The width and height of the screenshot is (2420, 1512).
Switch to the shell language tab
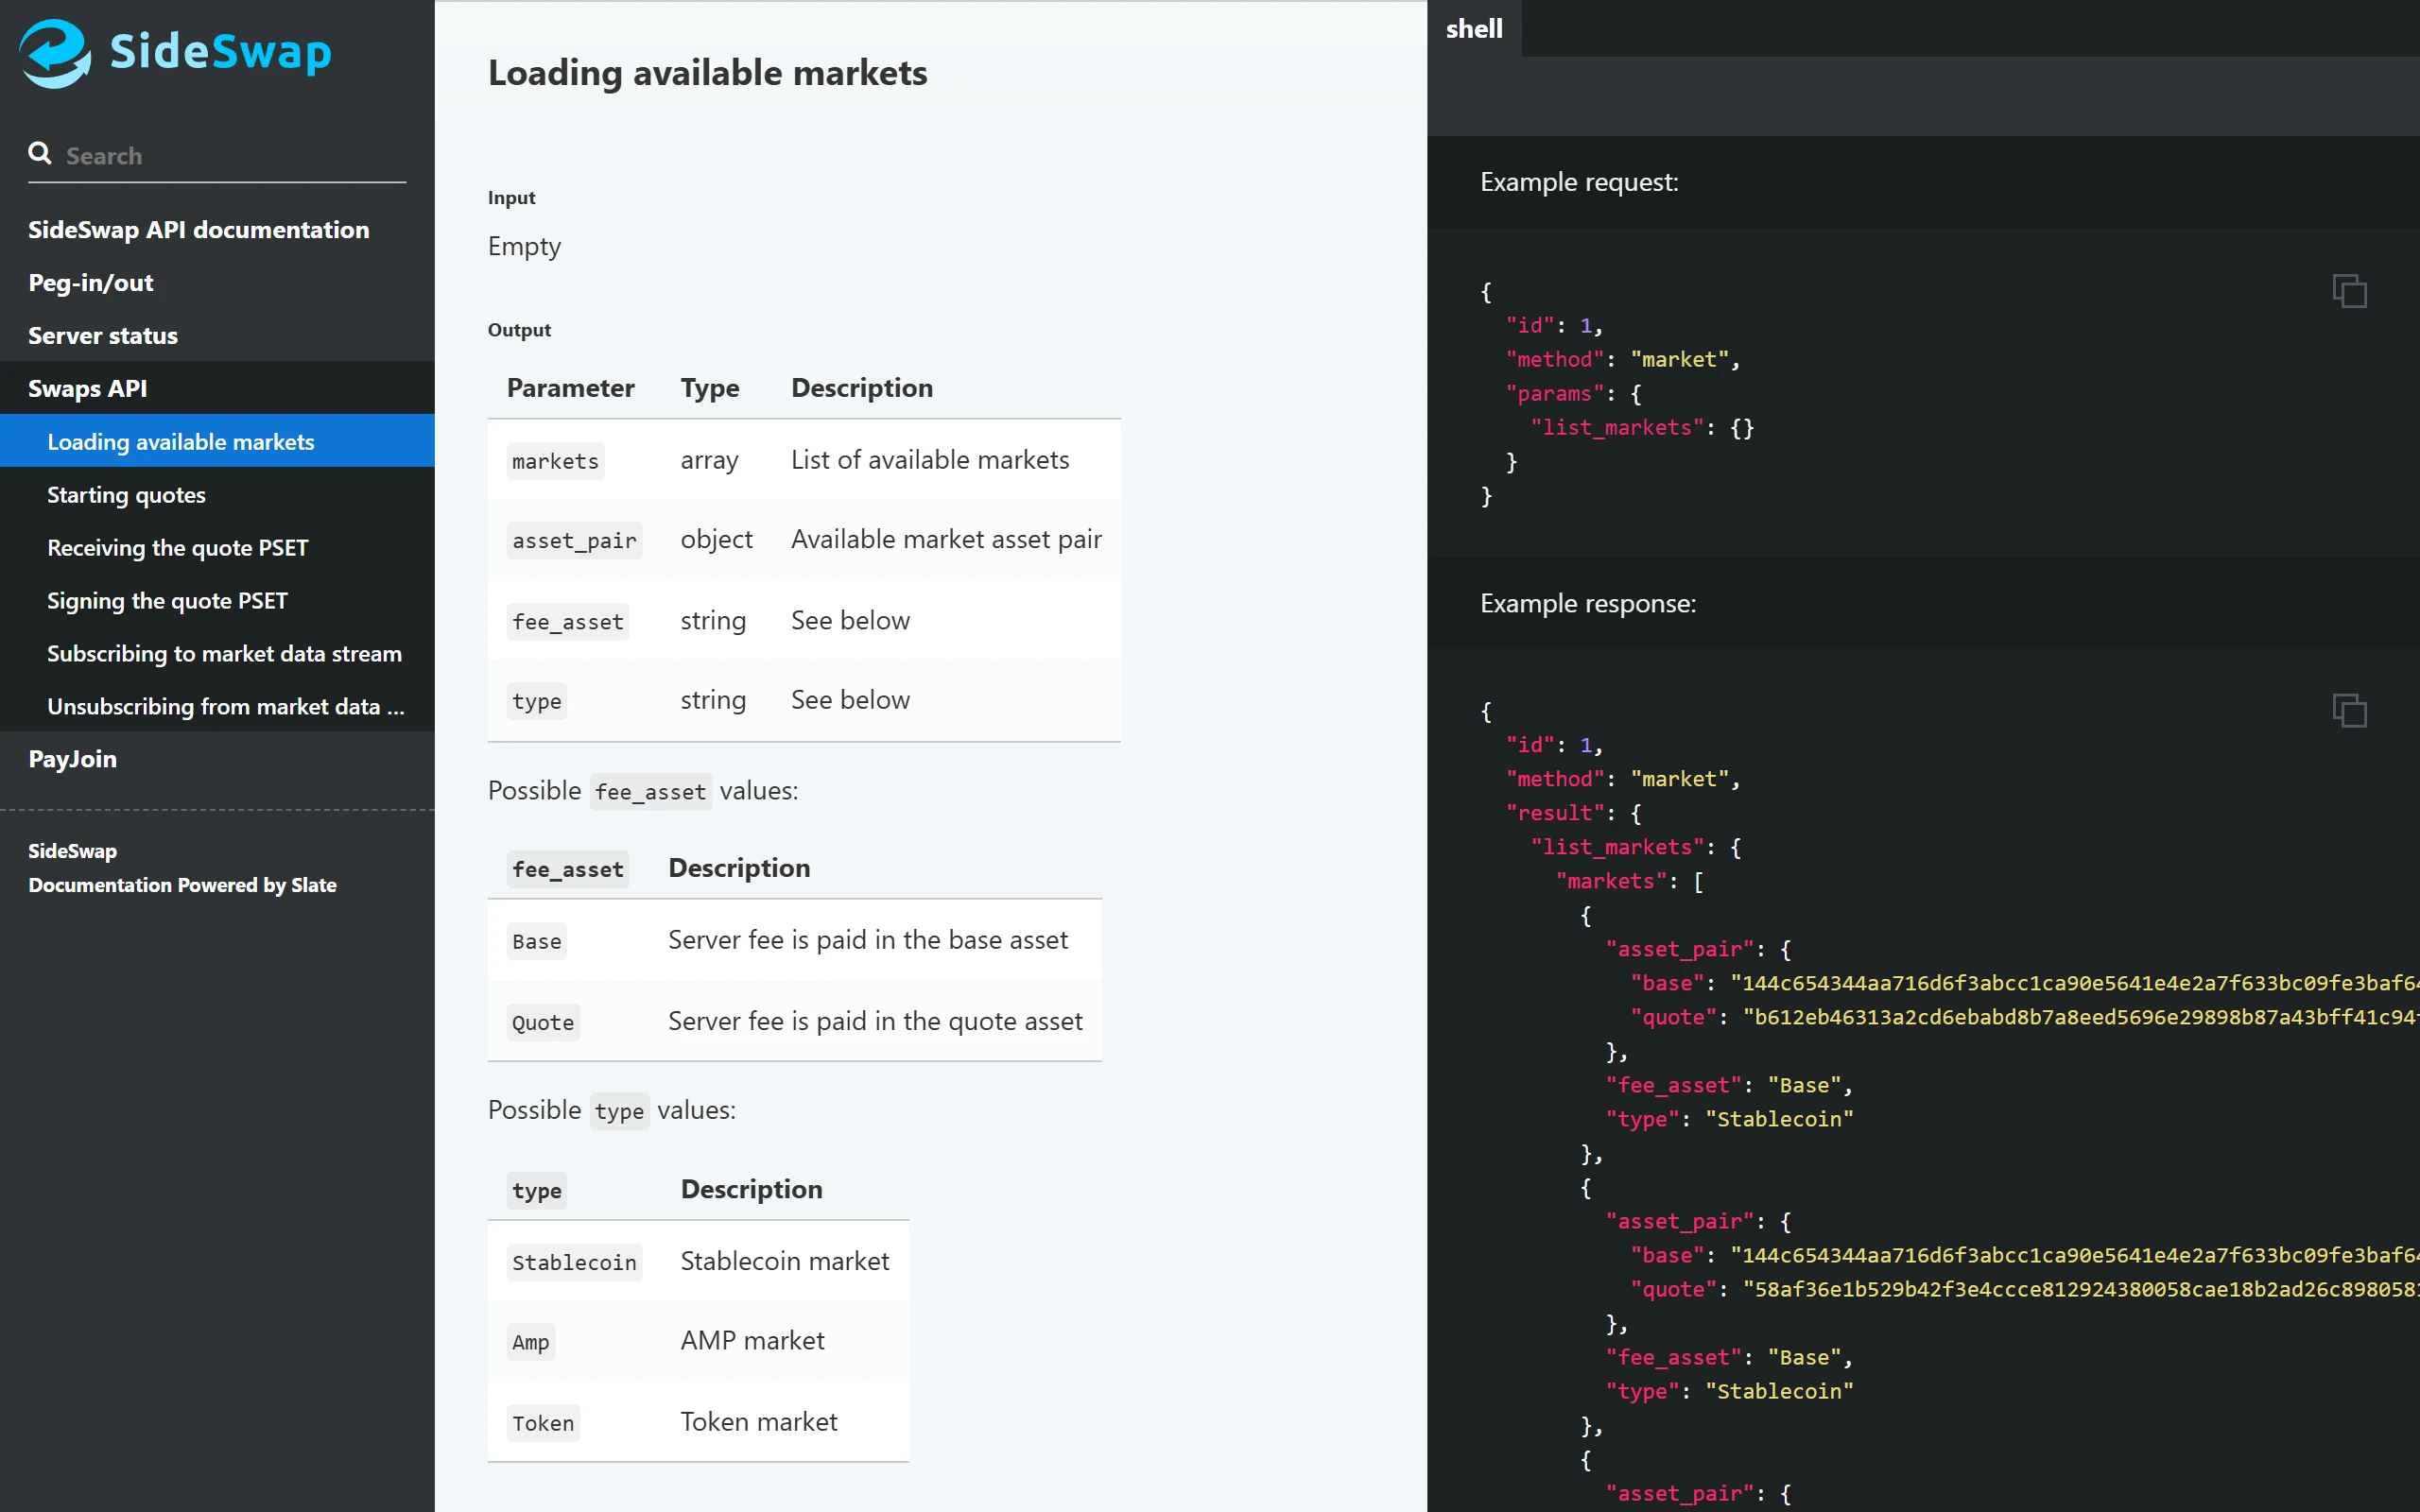(1474, 28)
